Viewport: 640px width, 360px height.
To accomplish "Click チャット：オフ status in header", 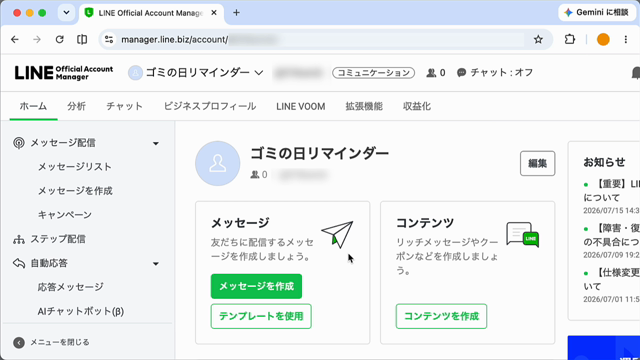I will coord(495,73).
